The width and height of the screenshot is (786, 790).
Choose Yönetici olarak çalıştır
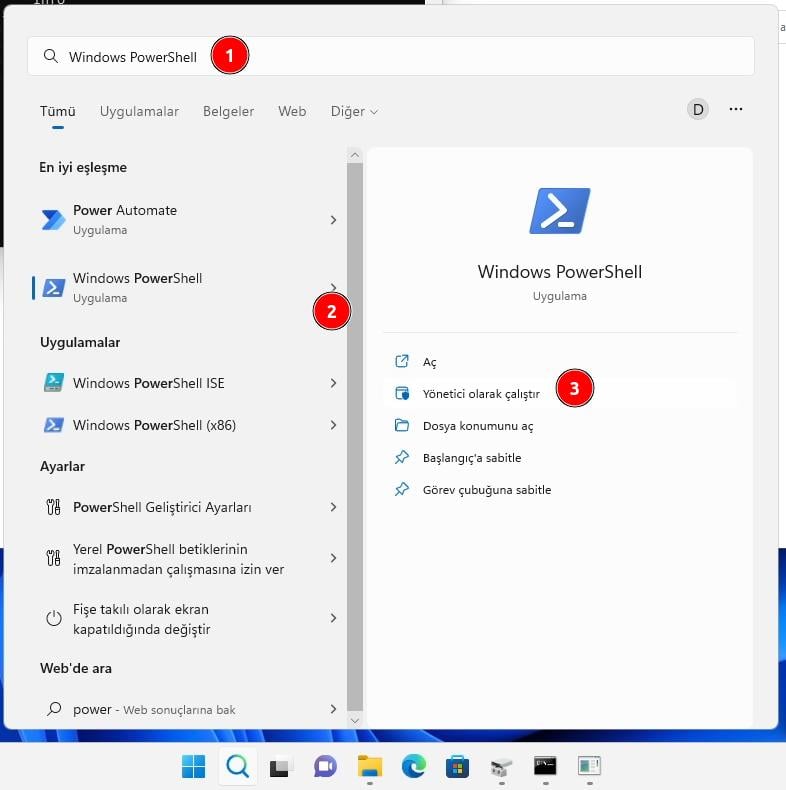click(481, 393)
